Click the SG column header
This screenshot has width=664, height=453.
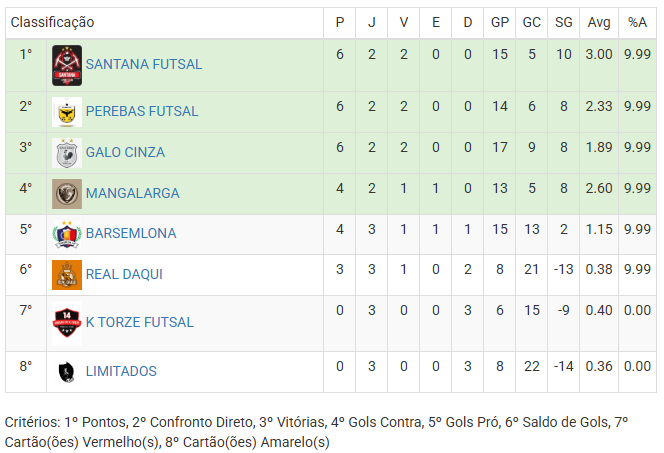pyautogui.click(x=564, y=22)
